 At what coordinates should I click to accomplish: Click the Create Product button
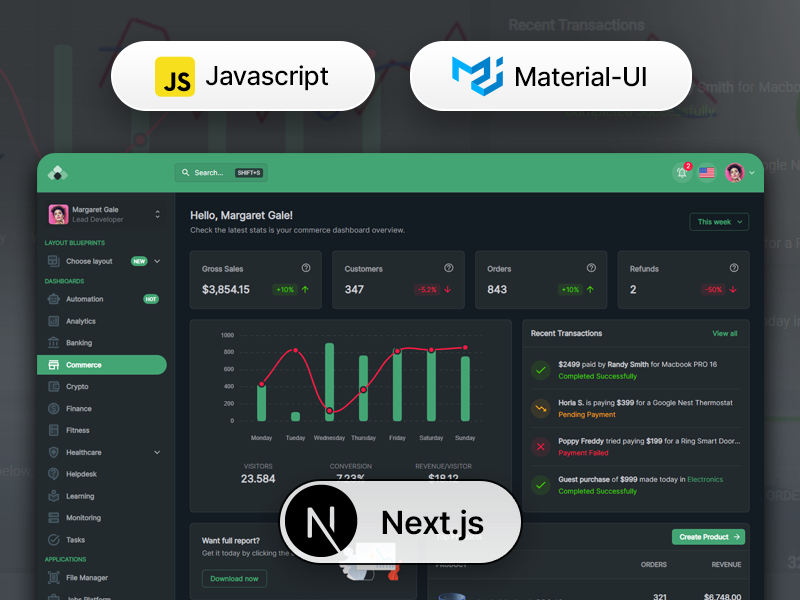(x=708, y=537)
